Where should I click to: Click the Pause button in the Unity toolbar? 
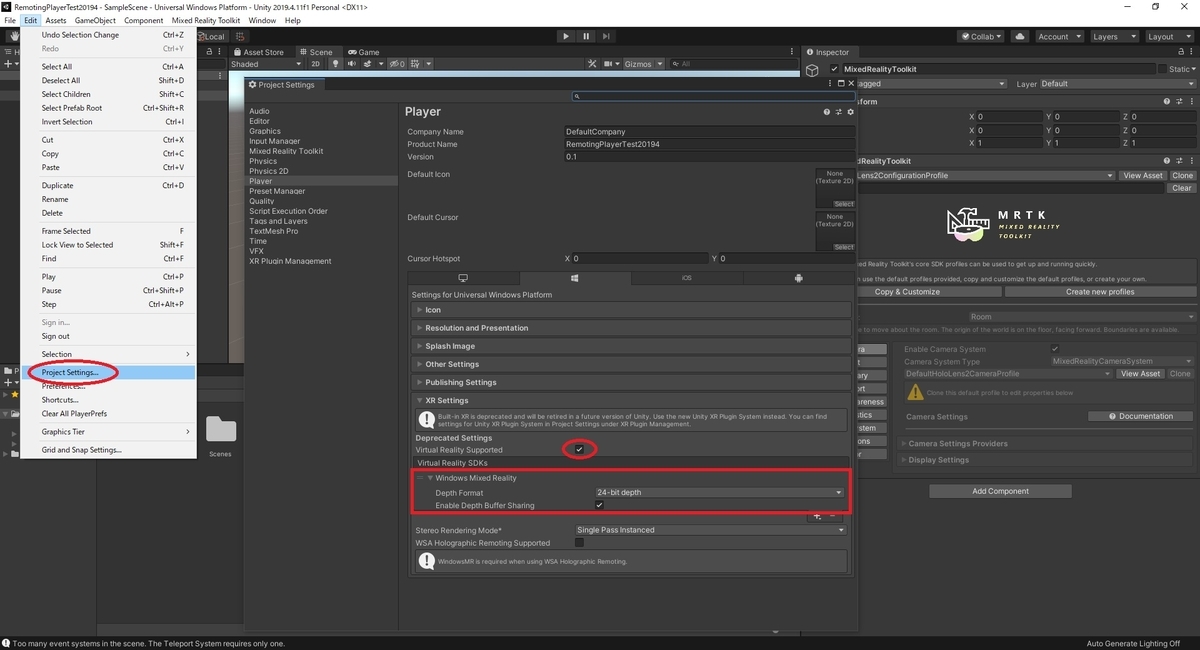[586, 36]
